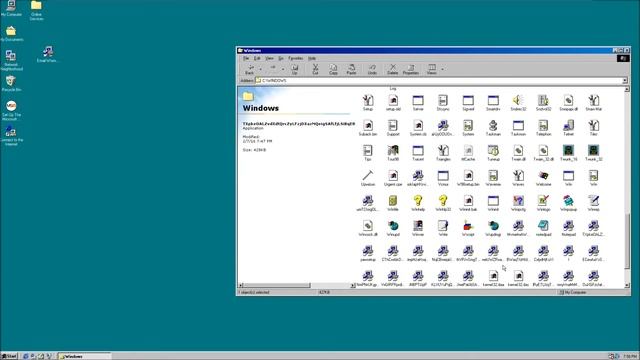Open the View menu
Viewport: 640px width, 360px height.
pyautogui.click(x=269, y=58)
